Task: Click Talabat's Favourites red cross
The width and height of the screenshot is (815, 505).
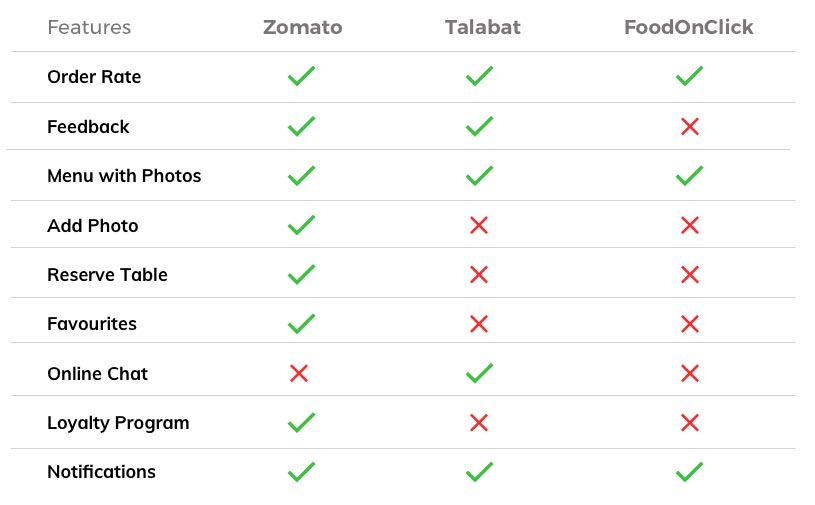Action: click(479, 323)
